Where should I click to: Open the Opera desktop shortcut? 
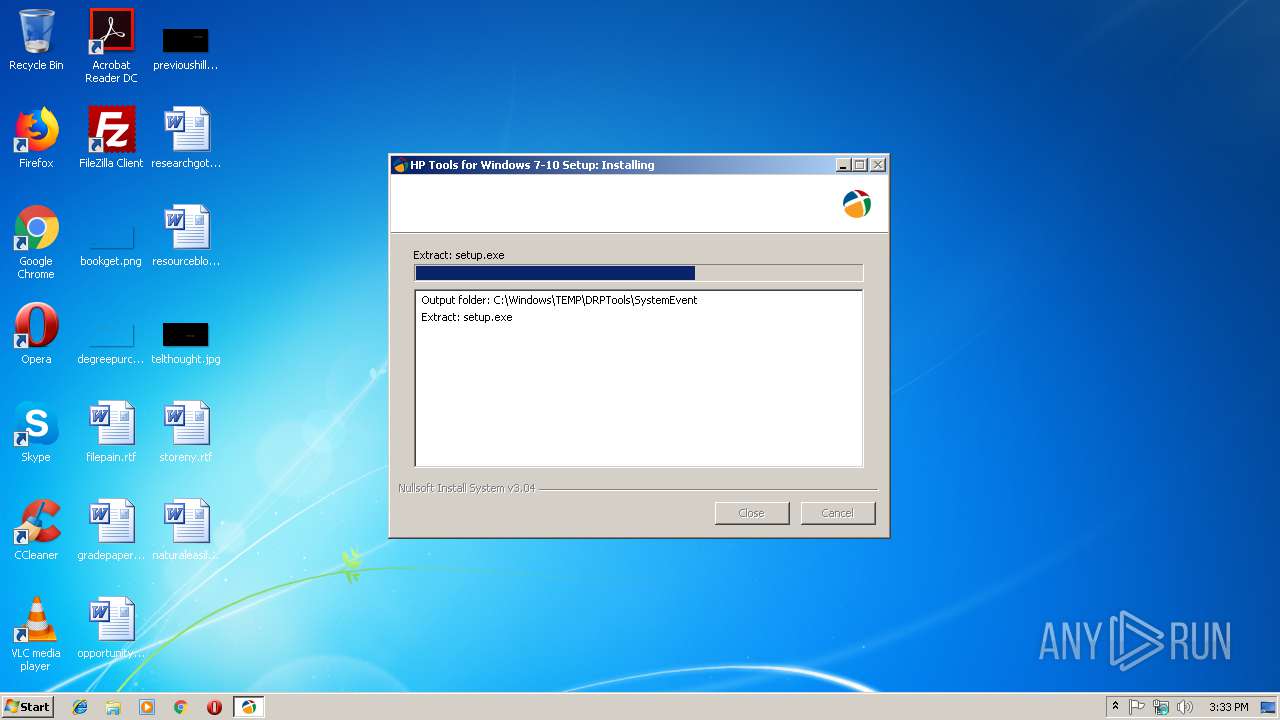[x=36, y=334]
